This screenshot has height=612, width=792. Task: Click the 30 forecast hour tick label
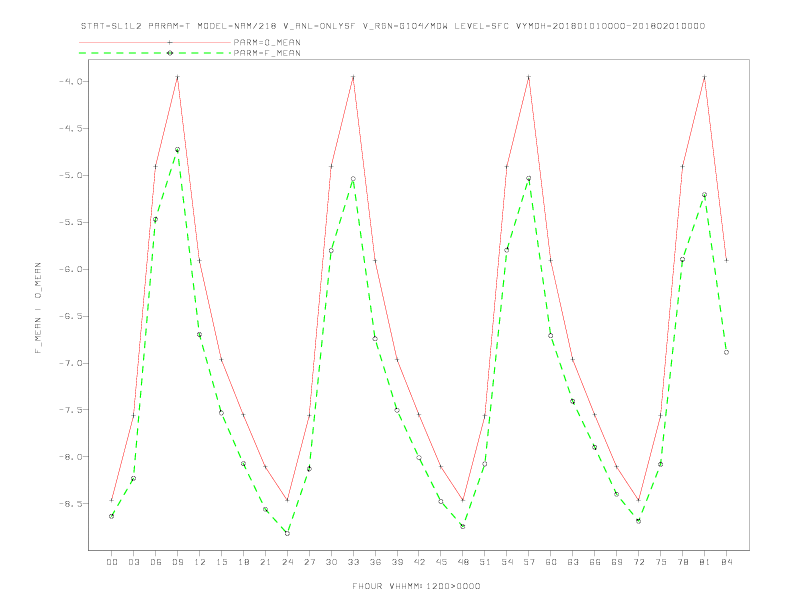(x=331, y=562)
